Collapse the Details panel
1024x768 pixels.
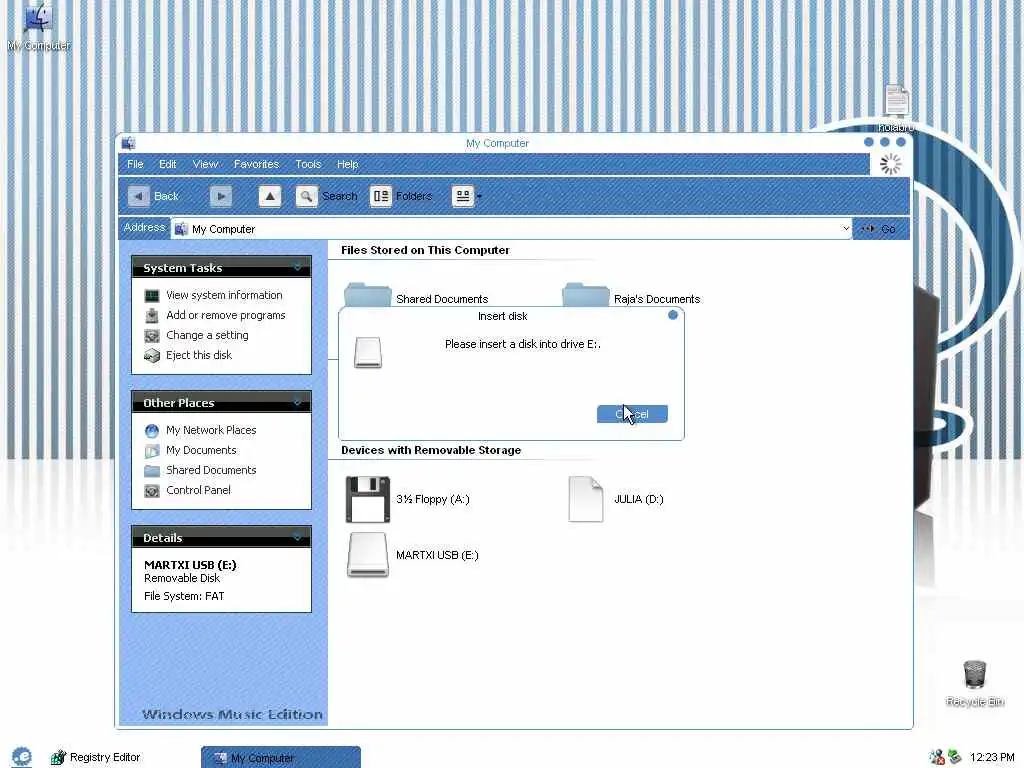(297, 537)
